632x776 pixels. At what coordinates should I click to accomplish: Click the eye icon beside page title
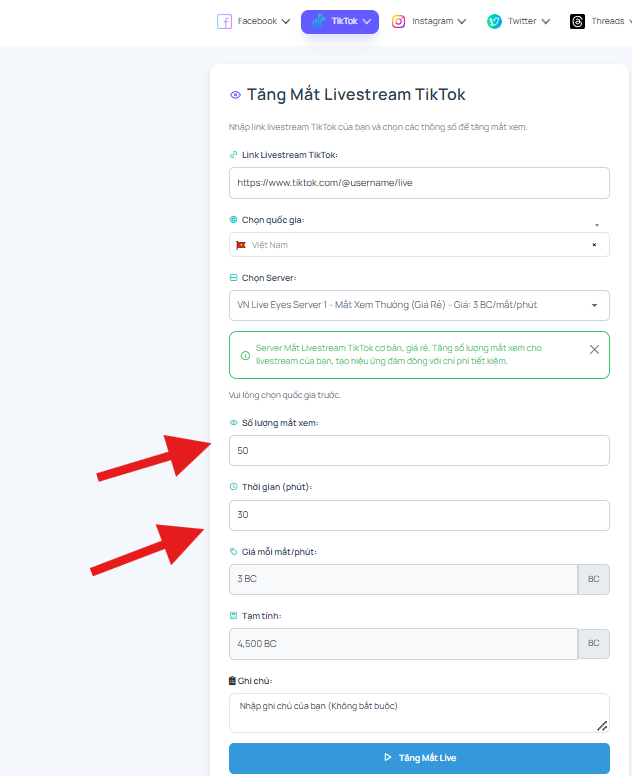236,95
